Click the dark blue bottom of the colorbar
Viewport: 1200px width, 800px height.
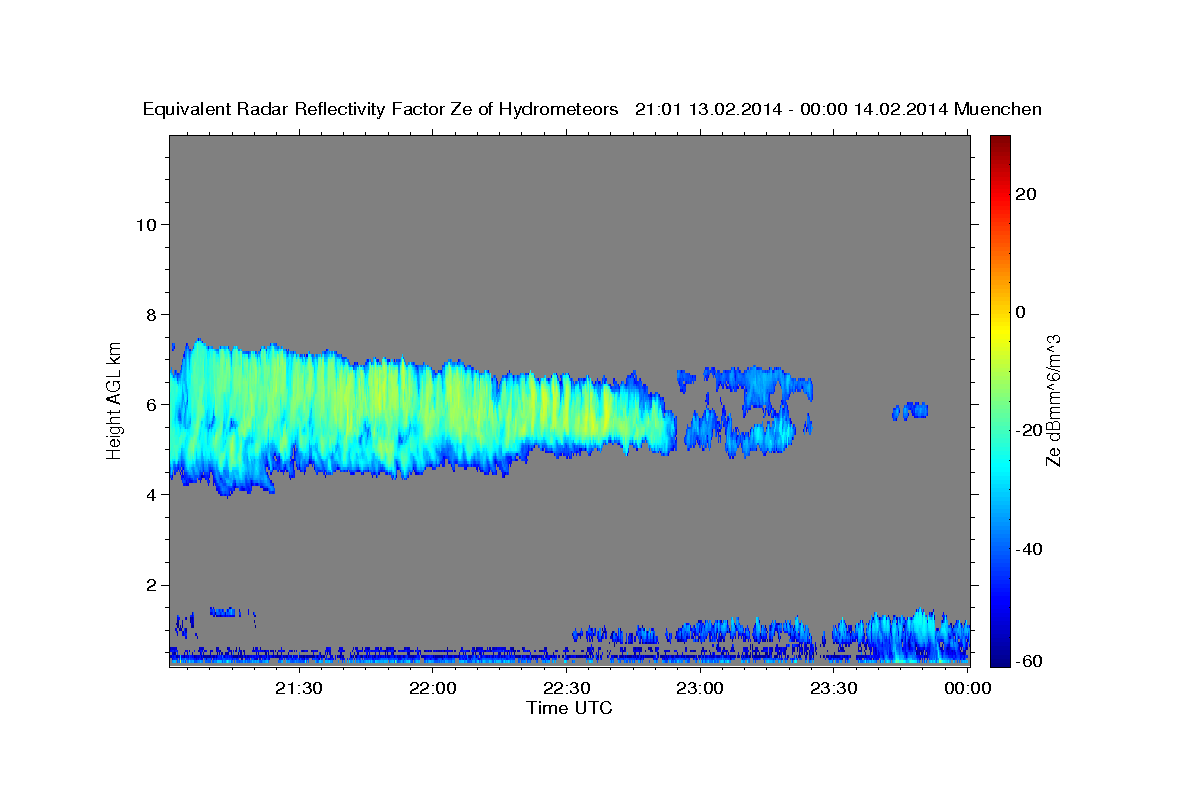pyautogui.click(x=999, y=655)
